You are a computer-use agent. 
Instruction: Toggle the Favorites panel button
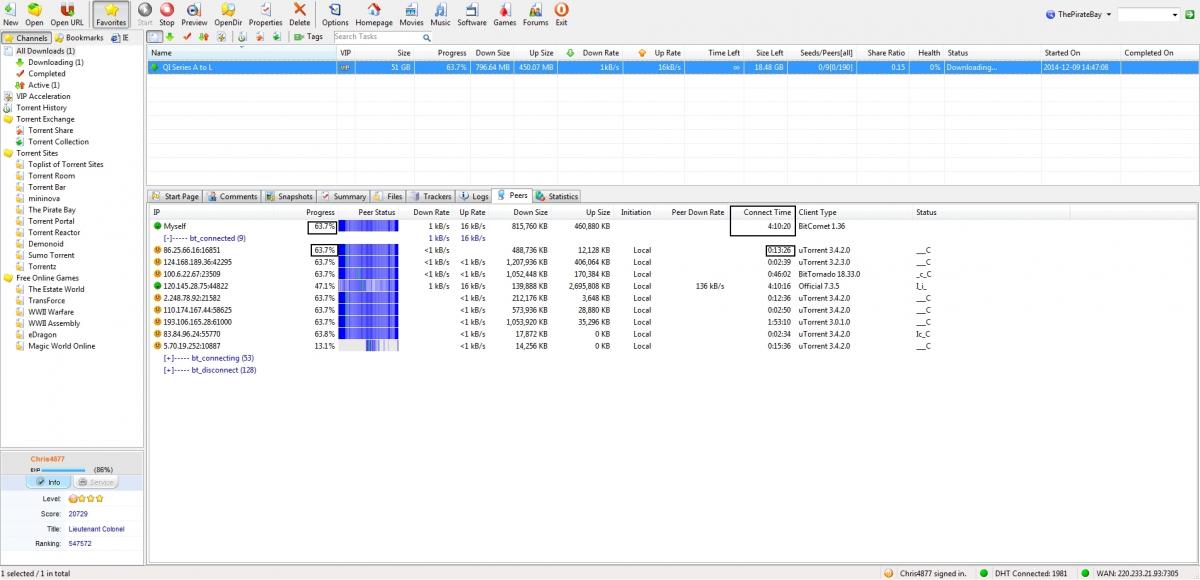[110, 13]
